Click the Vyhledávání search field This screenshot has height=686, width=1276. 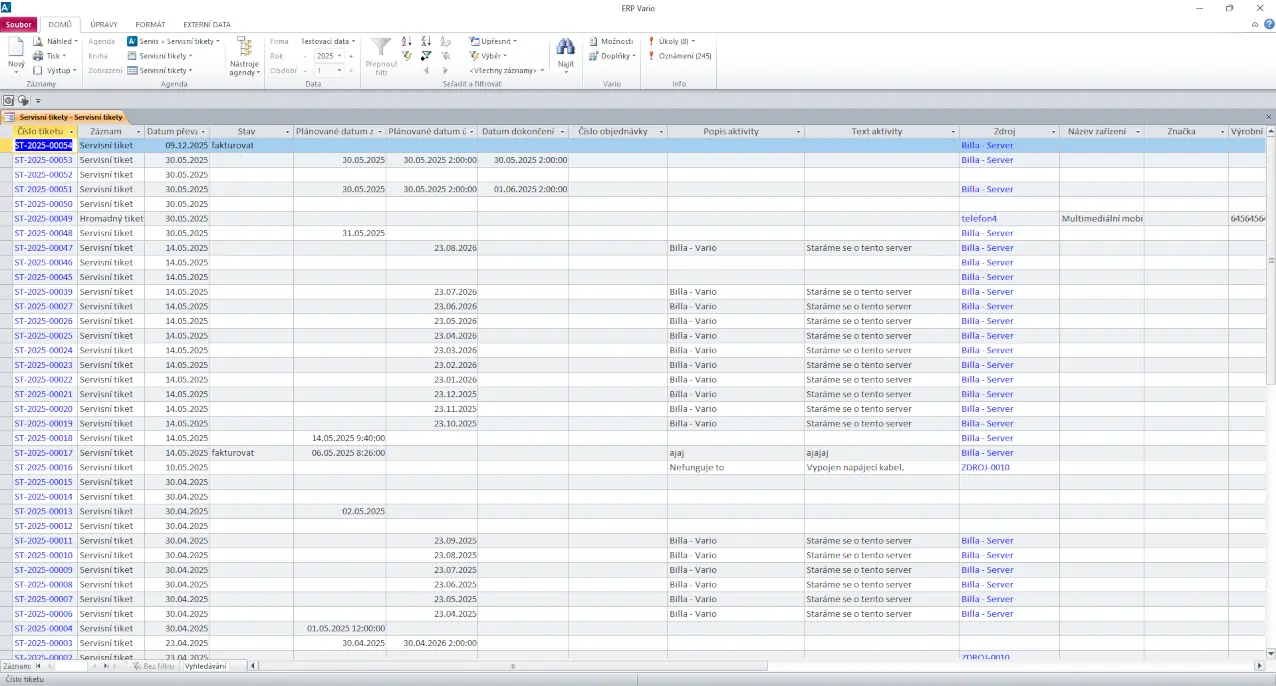point(206,666)
